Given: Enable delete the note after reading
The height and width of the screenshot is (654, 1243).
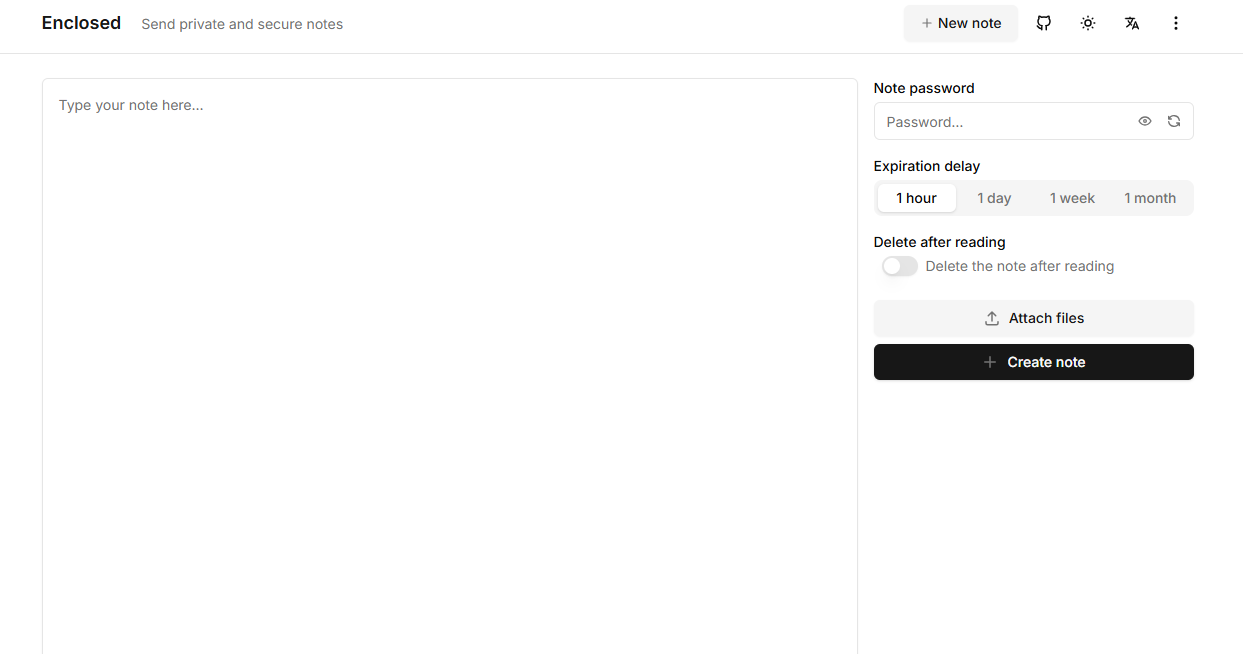Looking at the screenshot, I should coord(899,266).
